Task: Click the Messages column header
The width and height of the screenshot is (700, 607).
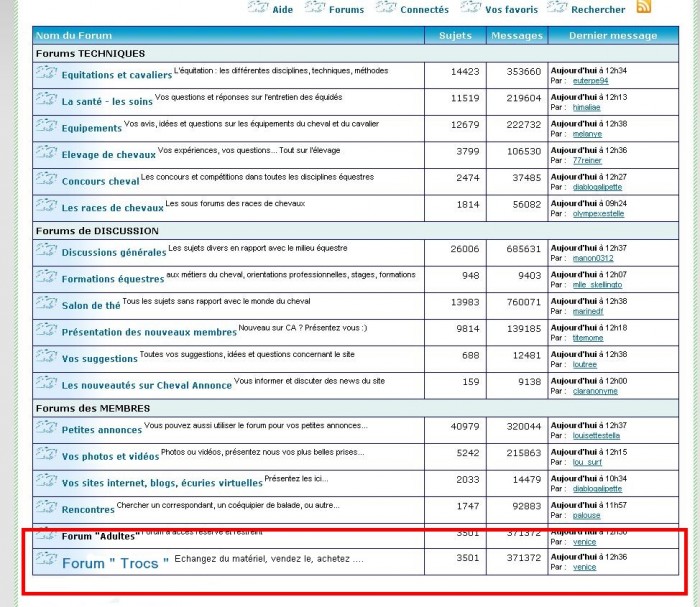Action: (517, 35)
